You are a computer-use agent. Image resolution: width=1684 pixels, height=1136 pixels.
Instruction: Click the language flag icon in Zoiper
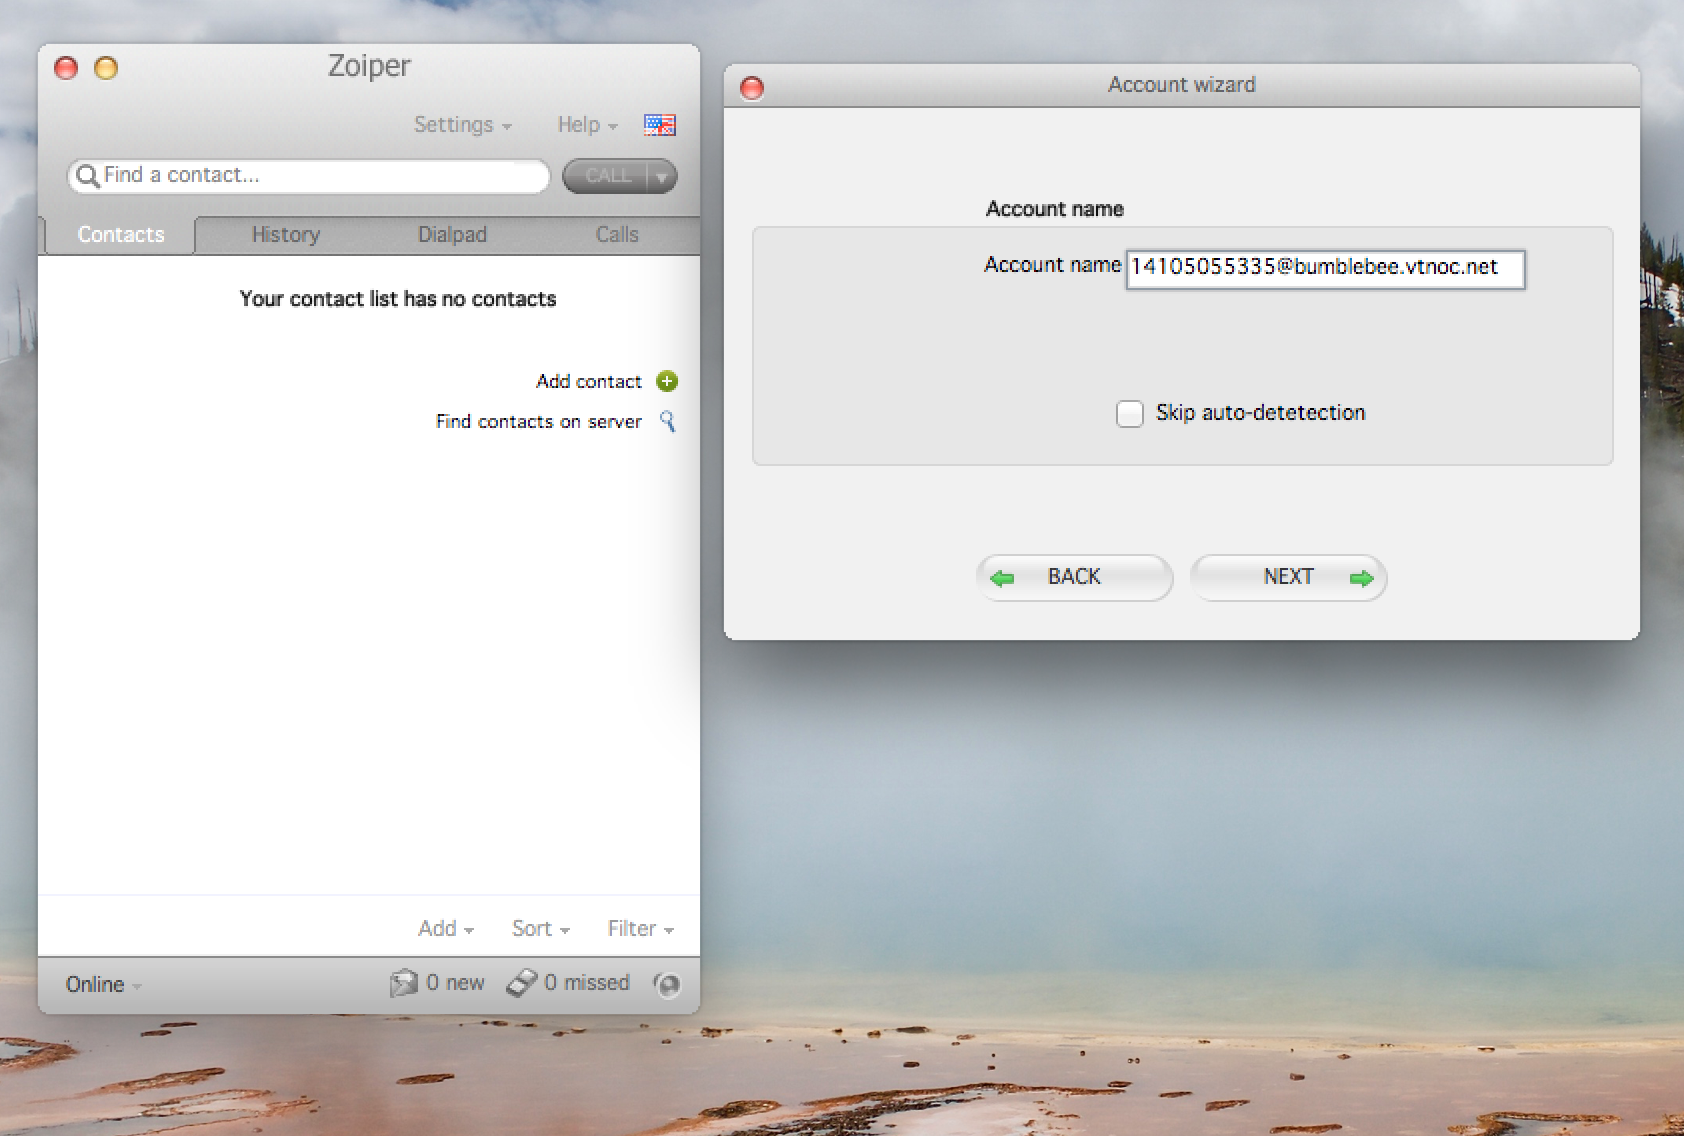pos(659,125)
